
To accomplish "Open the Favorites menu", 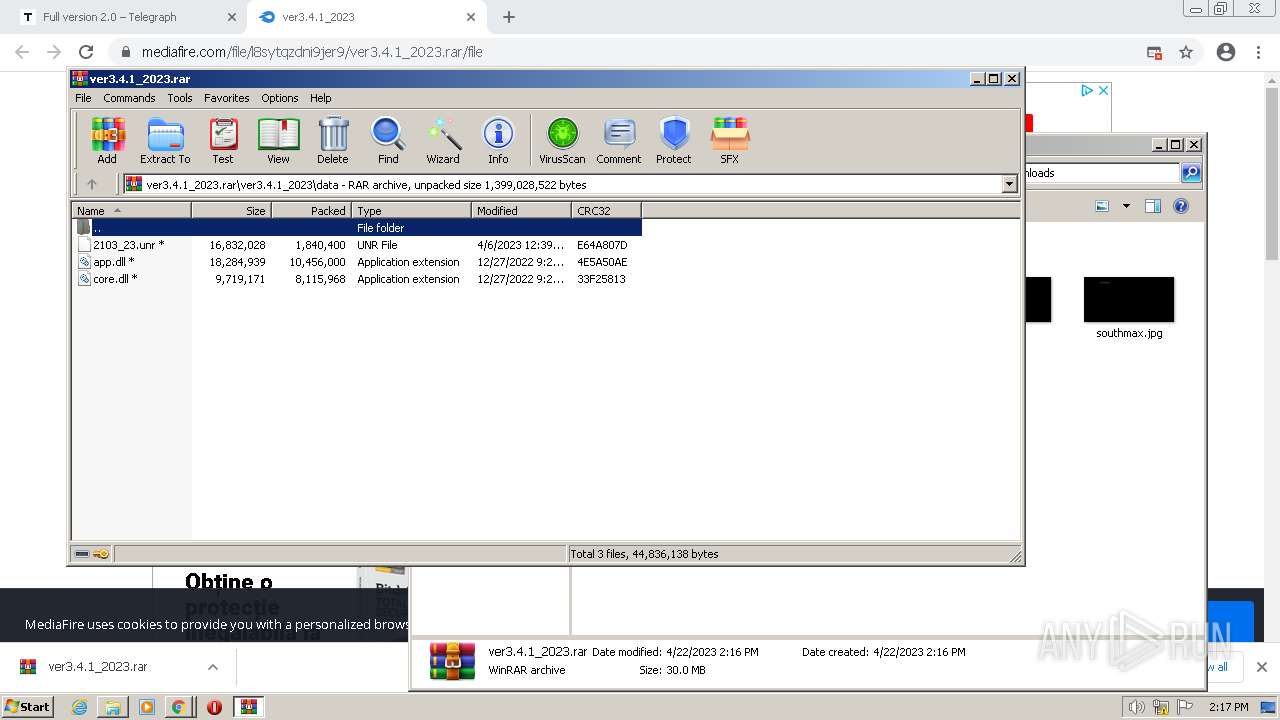I will 227,98.
